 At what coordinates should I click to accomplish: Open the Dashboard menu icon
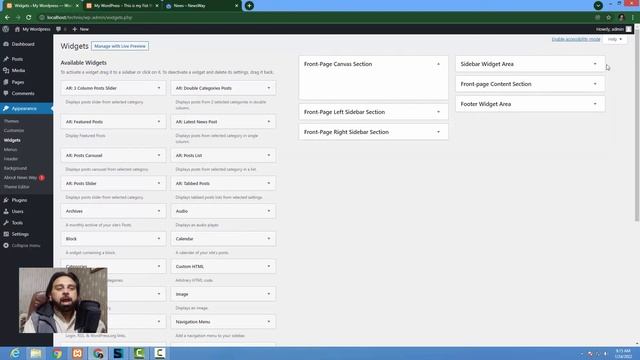[6, 44]
